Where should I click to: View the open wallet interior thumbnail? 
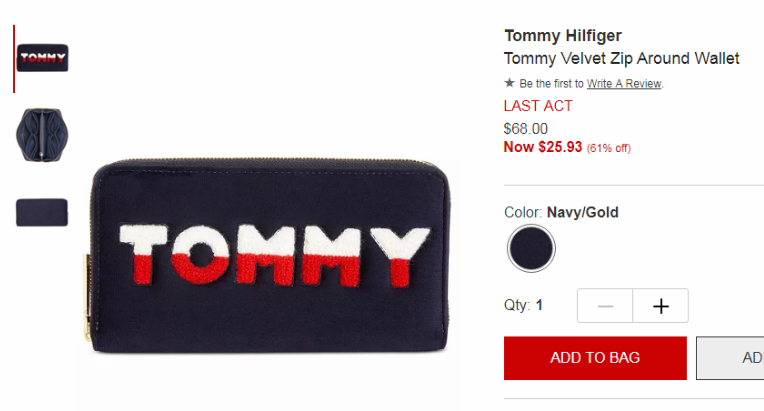point(42,135)
